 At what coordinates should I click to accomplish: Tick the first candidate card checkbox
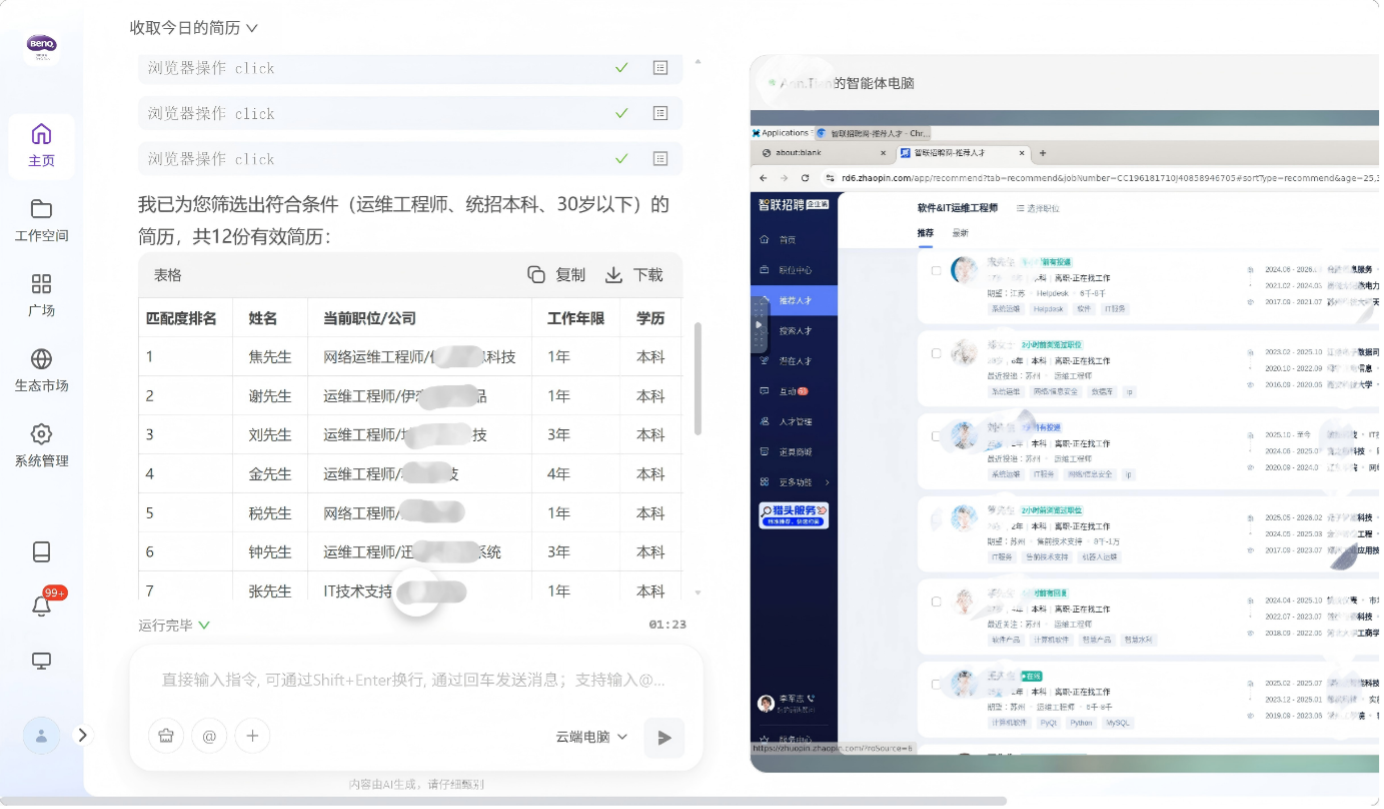click(x=936, y=270)
